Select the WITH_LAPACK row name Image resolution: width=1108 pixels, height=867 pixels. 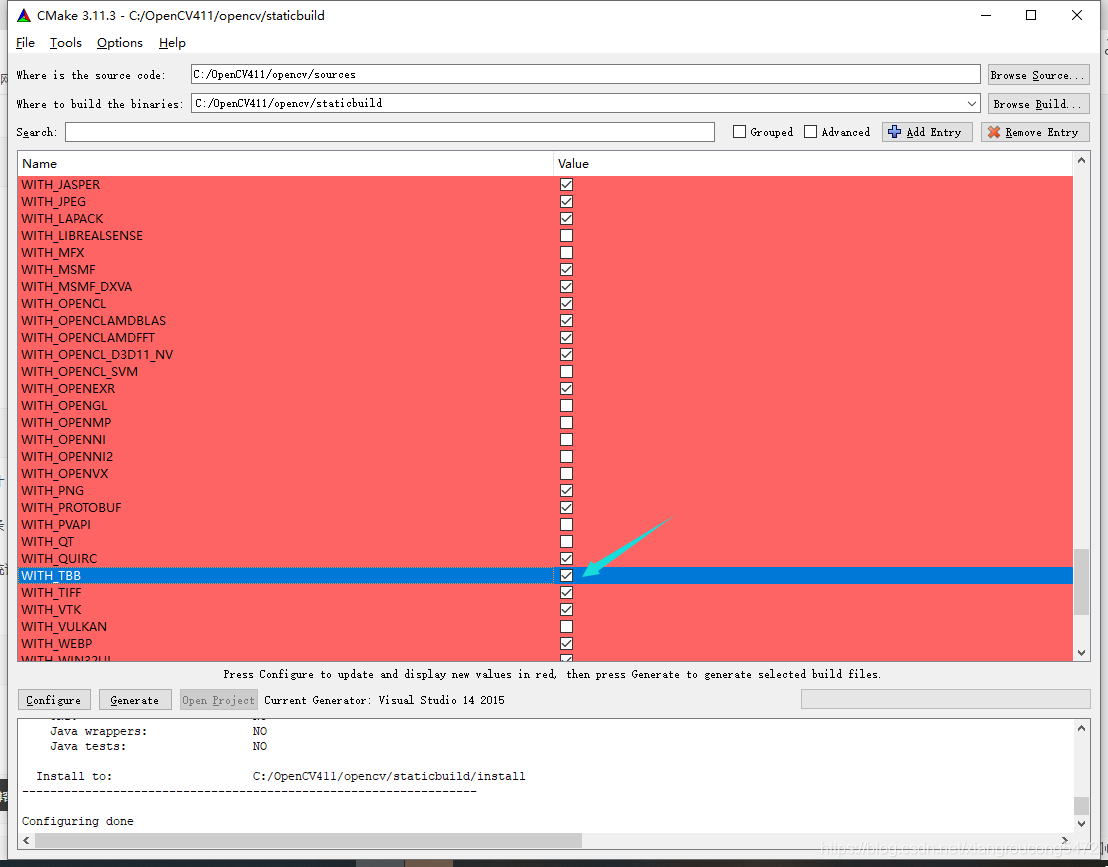tap(62, 218)
